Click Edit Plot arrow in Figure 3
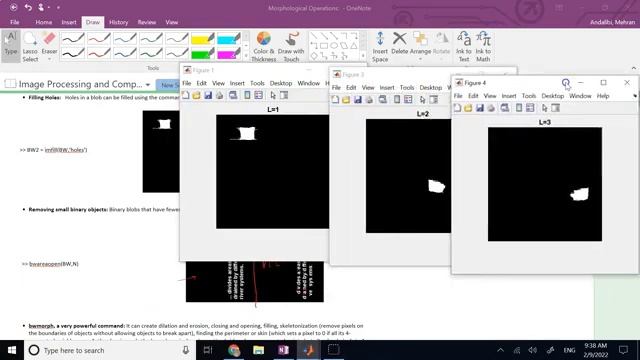The width and height of the screenshot is (640, 360). coord(422,100)
